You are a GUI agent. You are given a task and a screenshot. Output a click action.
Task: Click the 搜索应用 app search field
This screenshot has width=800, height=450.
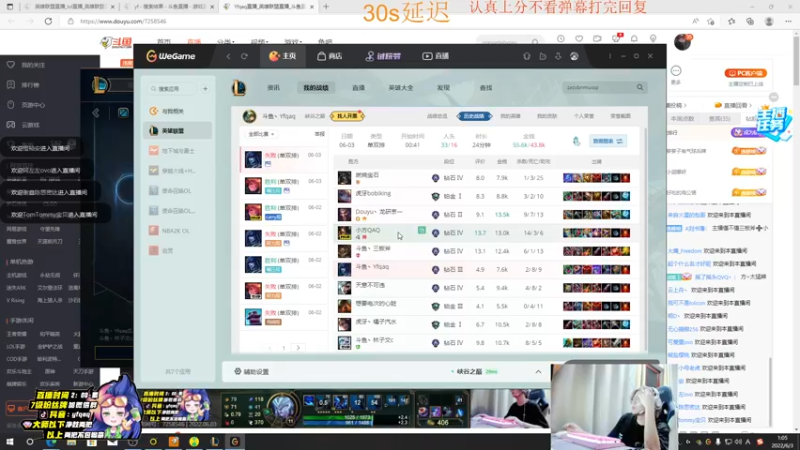(x=172, y=89)
